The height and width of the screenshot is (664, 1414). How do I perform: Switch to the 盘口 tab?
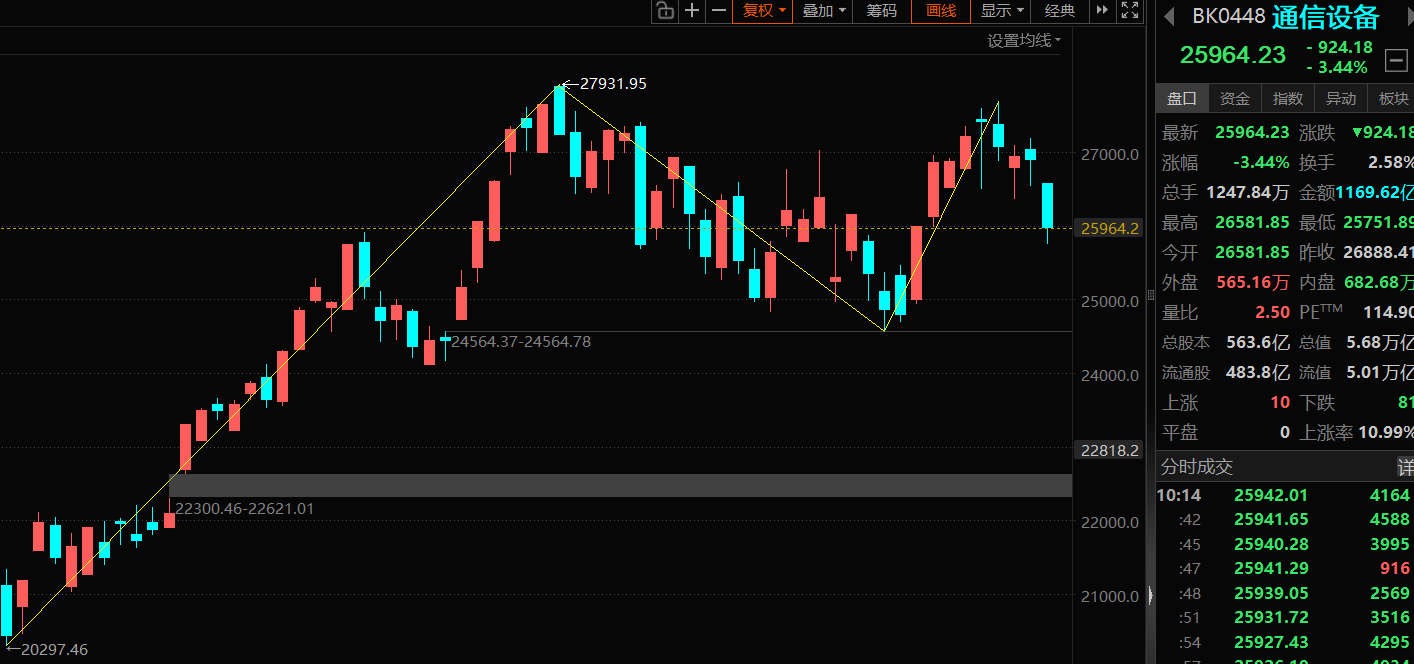point(1182,98)
